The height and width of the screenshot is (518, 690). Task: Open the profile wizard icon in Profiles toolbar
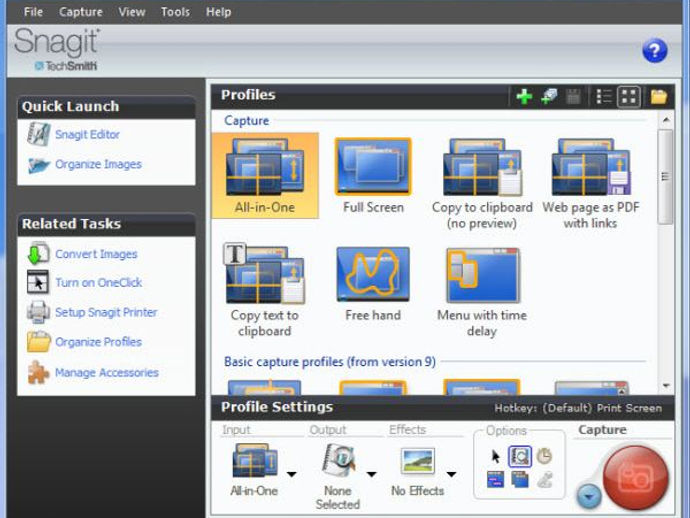coord(549,96)
